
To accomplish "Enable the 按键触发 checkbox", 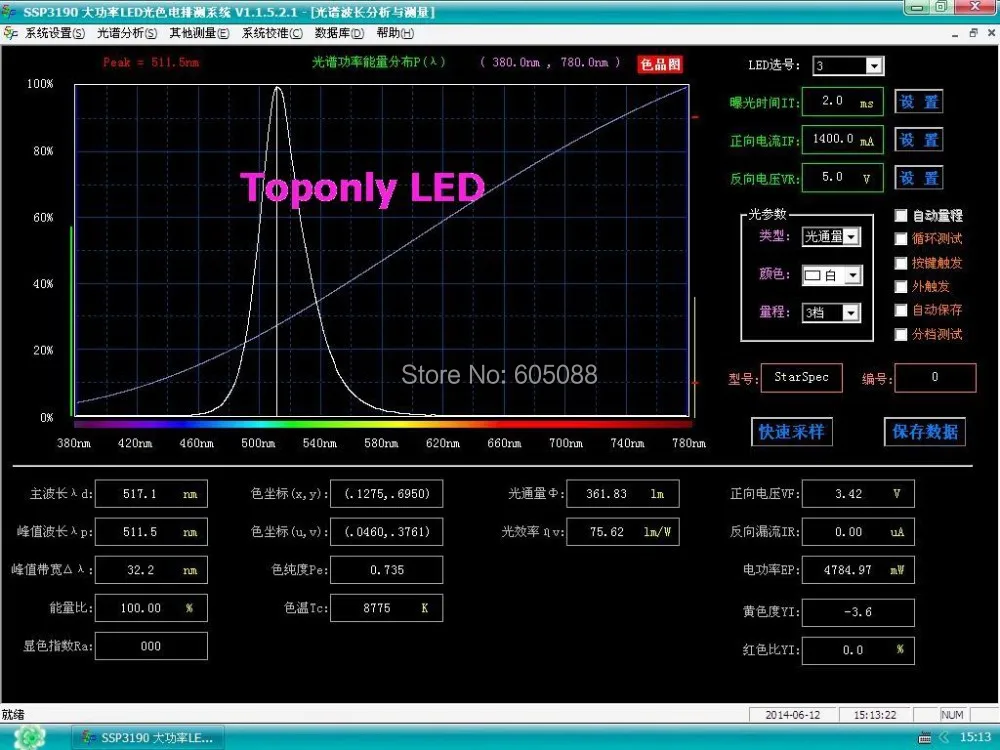I will tap(901, 263).
